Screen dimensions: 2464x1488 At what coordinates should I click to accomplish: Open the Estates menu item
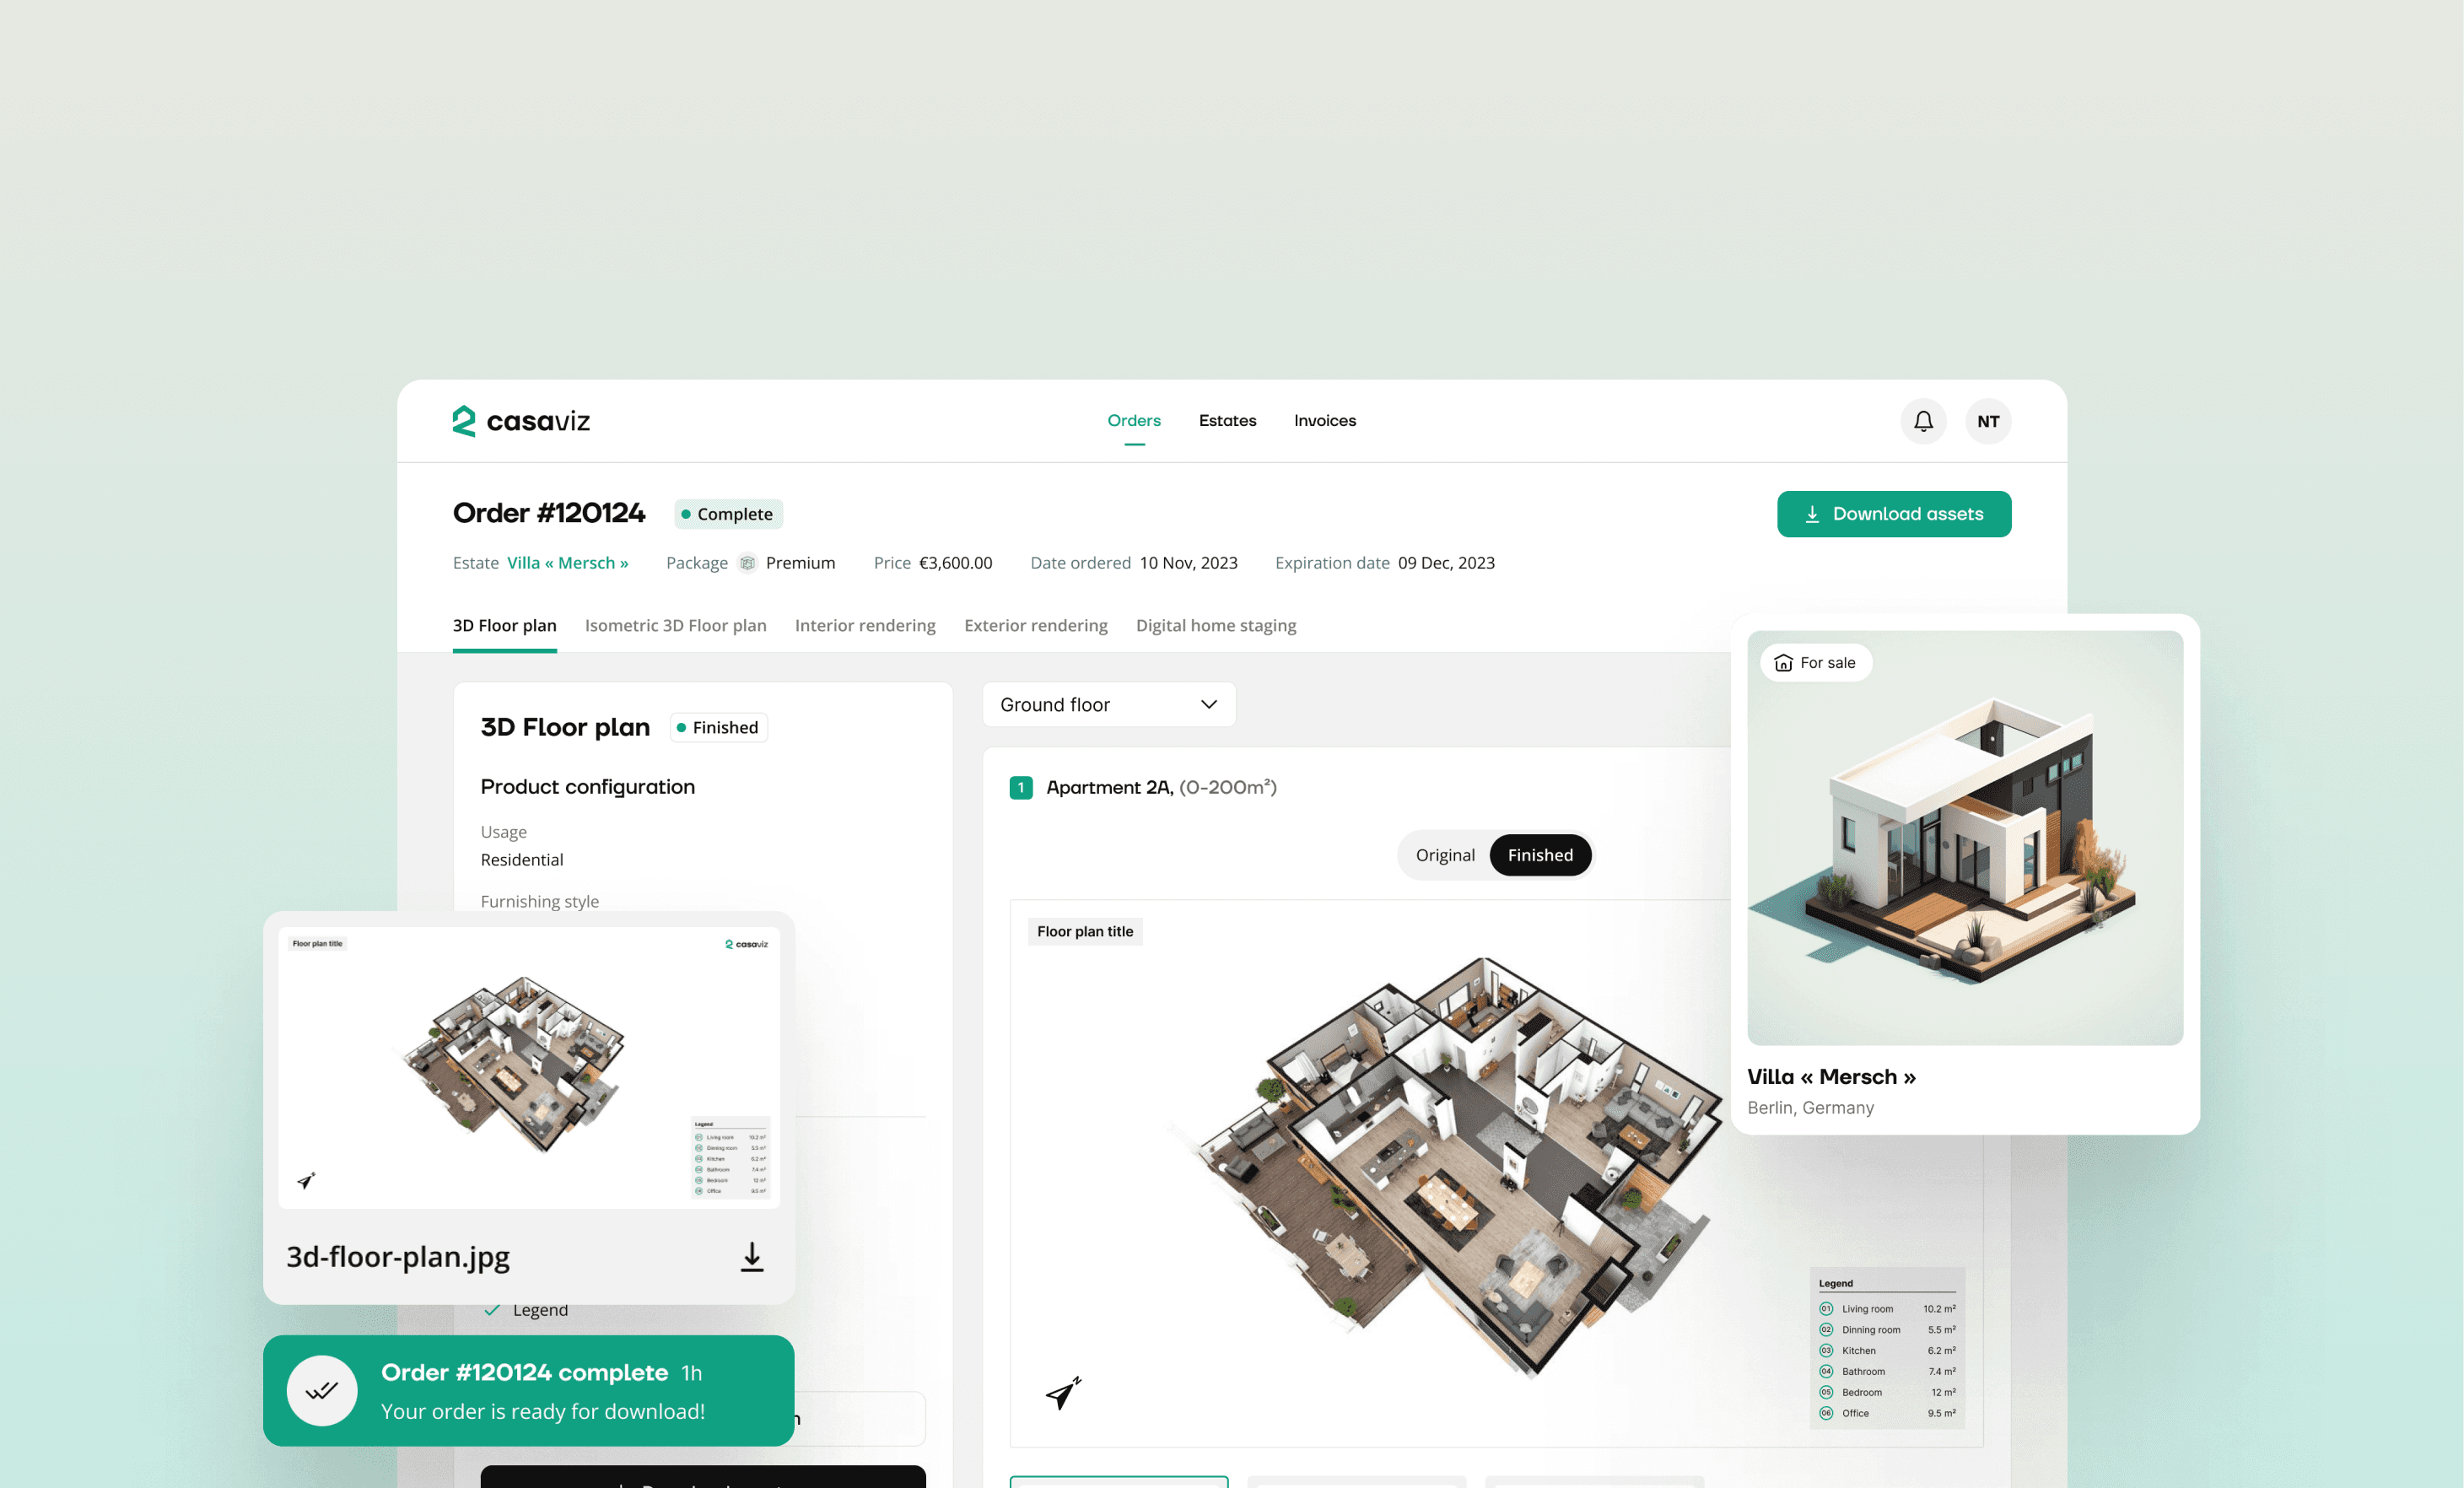[1227, 421]
